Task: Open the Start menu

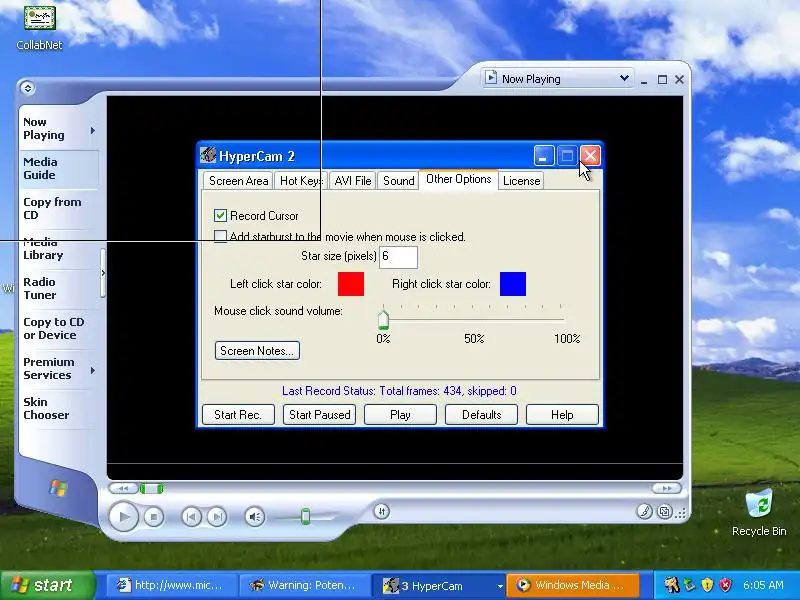Action: pos(47,585)
